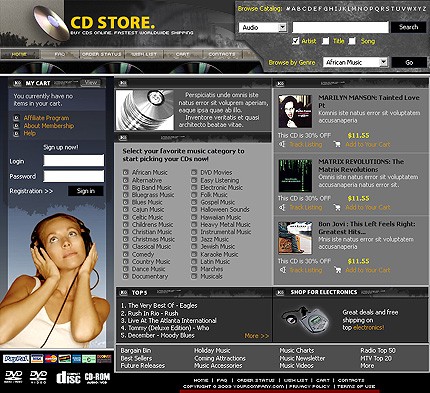Image resolution: width=430 pixels, height=393 pixels.
Task: Open the Contacts navigation tab
Action: coord(222,54)
